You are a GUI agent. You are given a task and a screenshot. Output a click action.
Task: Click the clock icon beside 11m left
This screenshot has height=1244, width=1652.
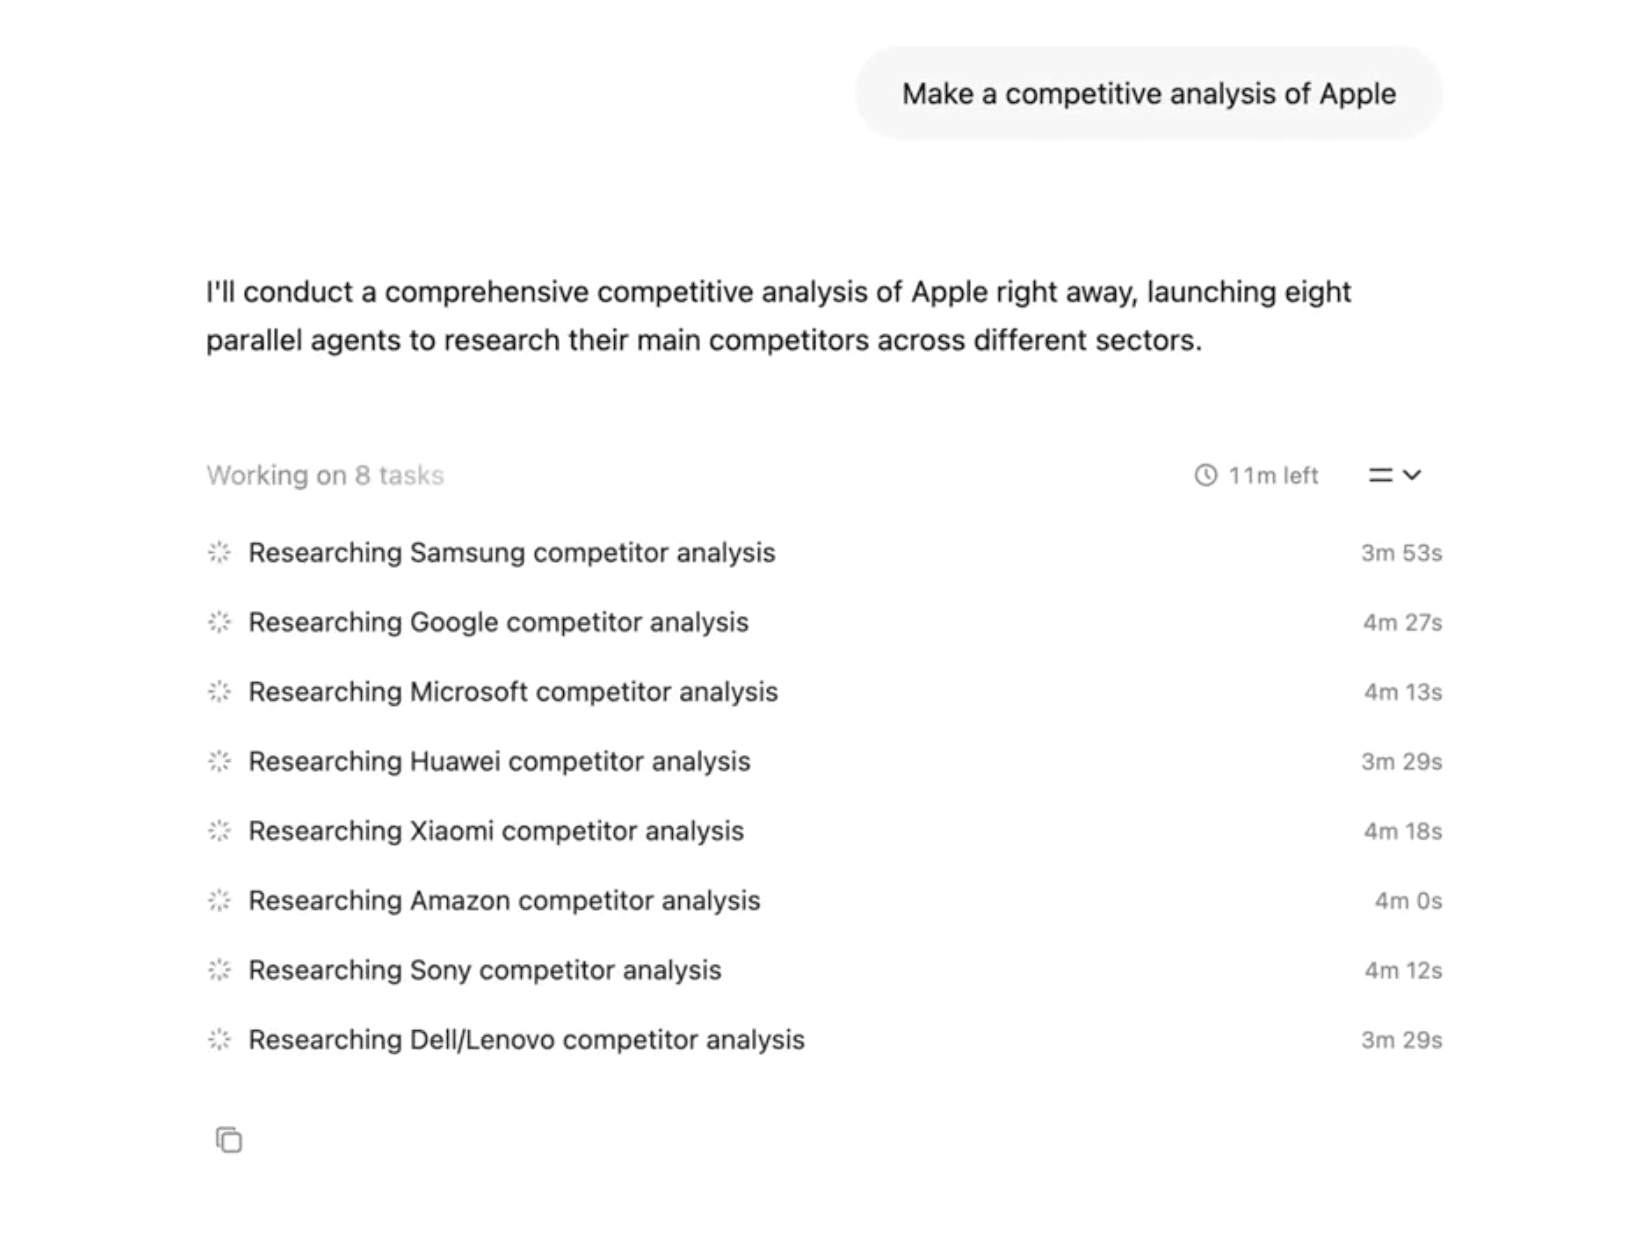coord(1206,475)
